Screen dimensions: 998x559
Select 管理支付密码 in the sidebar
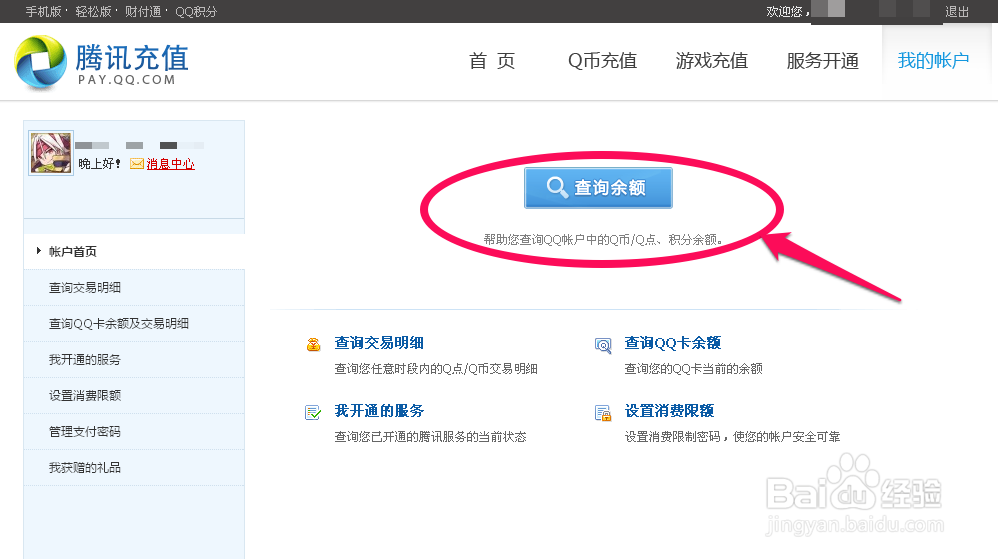[x=134, y=432]
